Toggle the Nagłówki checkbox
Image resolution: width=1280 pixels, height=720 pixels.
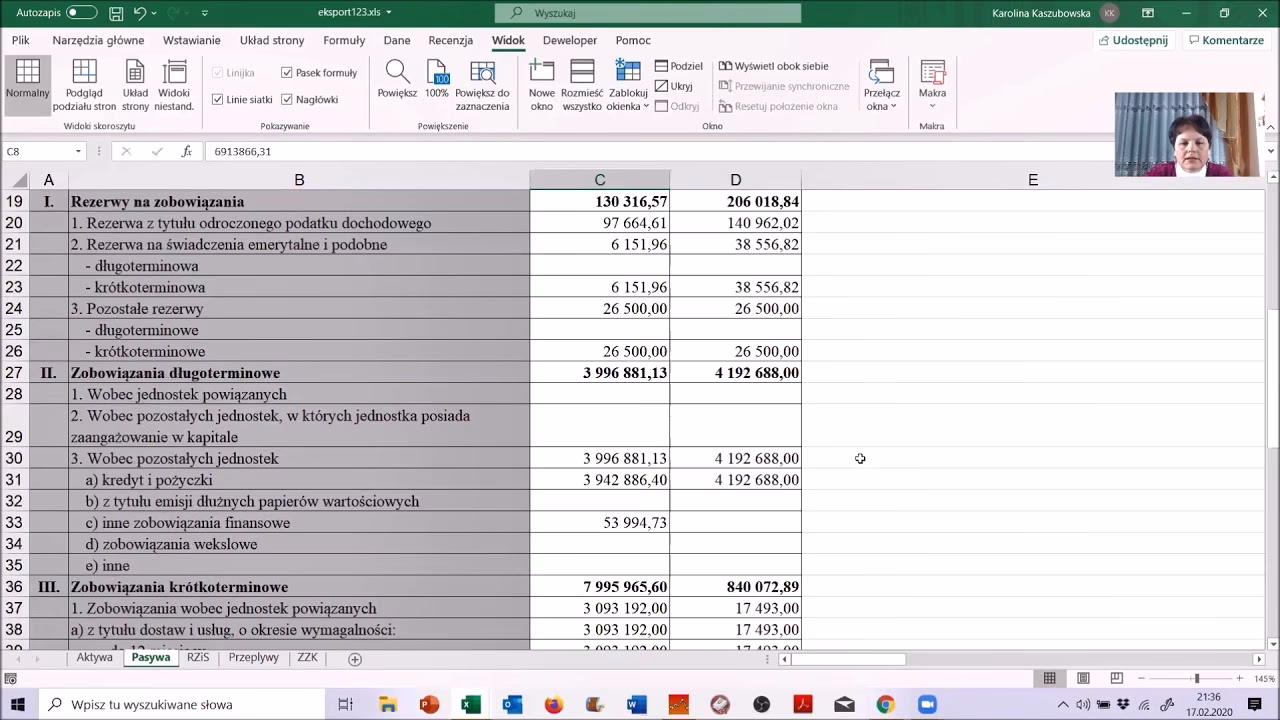point(287,100)
